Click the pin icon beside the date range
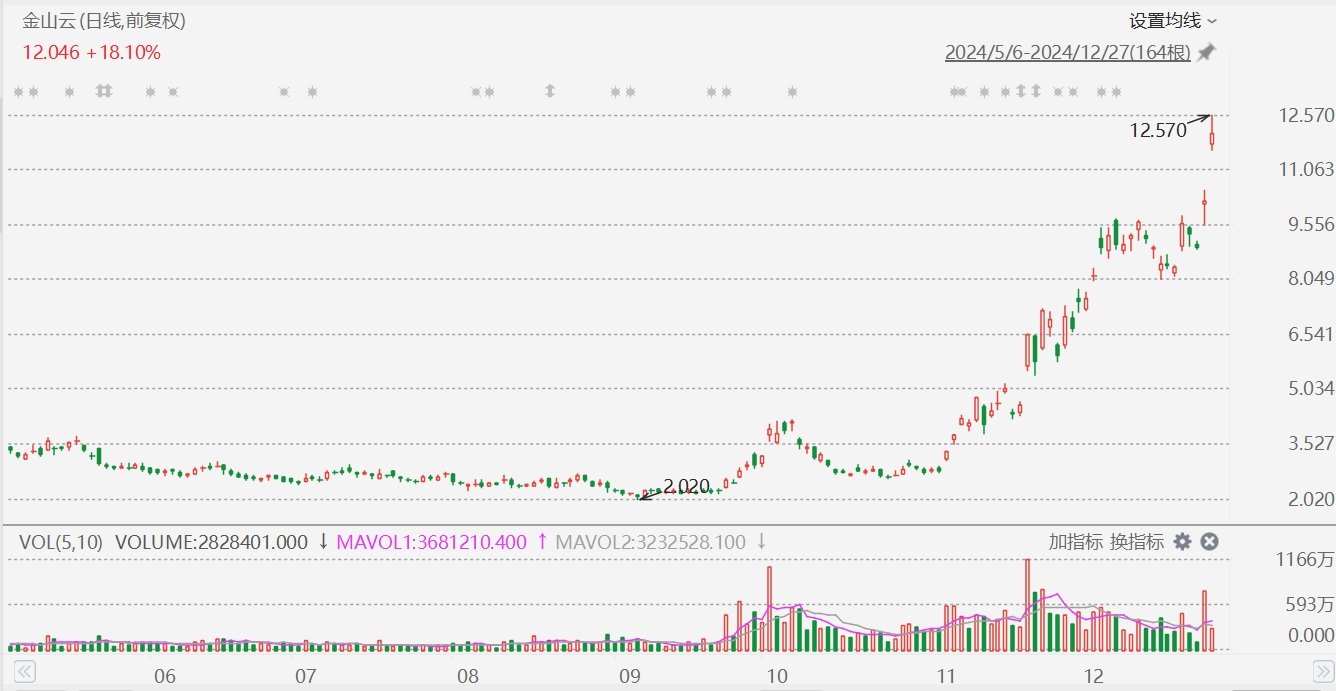This screenshot has width=1336, height=691. pos(1207,52)
